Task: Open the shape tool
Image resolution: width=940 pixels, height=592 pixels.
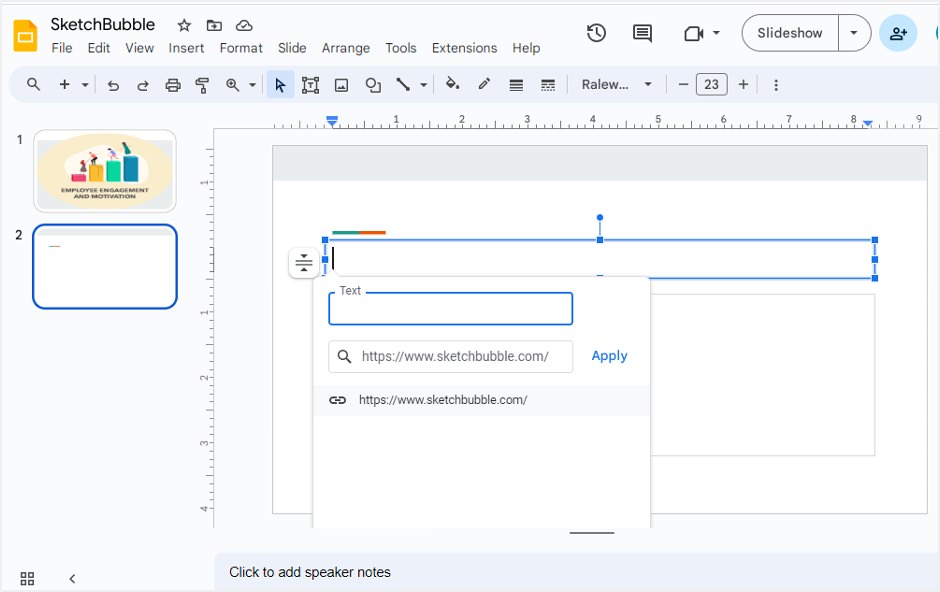Action: coord(373,85)
